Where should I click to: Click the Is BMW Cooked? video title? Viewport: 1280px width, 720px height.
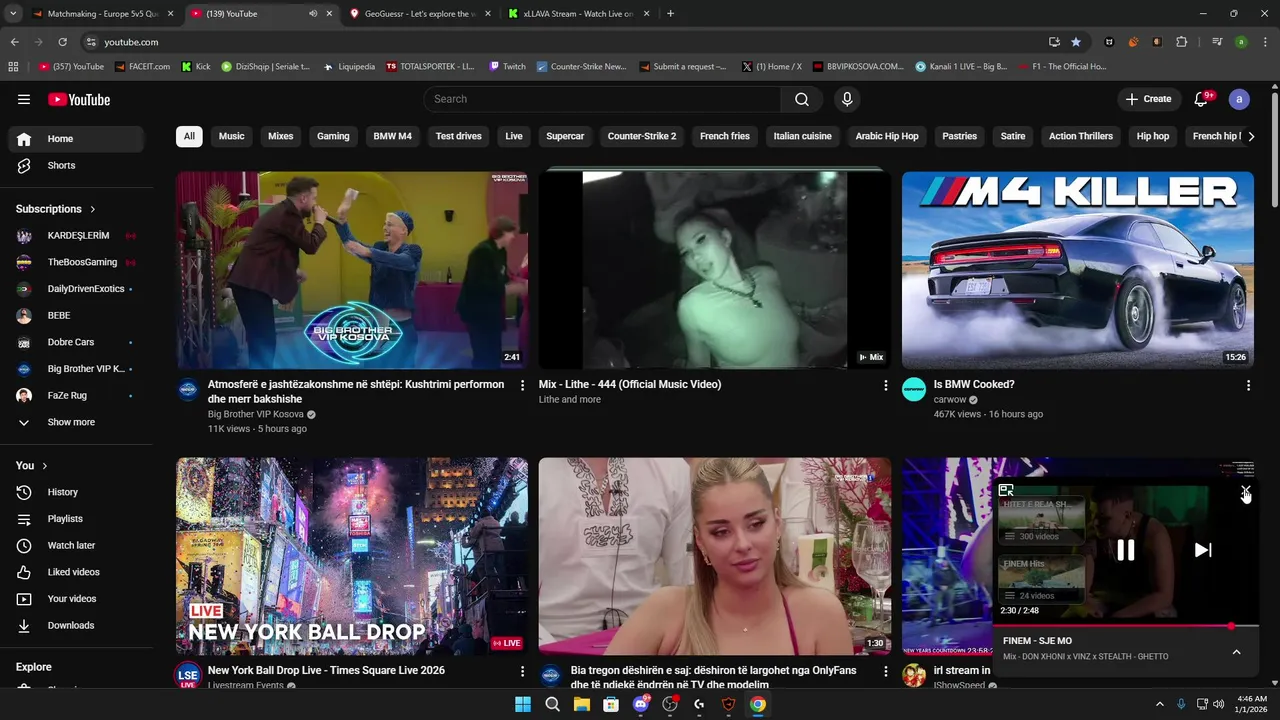point(974,384)
